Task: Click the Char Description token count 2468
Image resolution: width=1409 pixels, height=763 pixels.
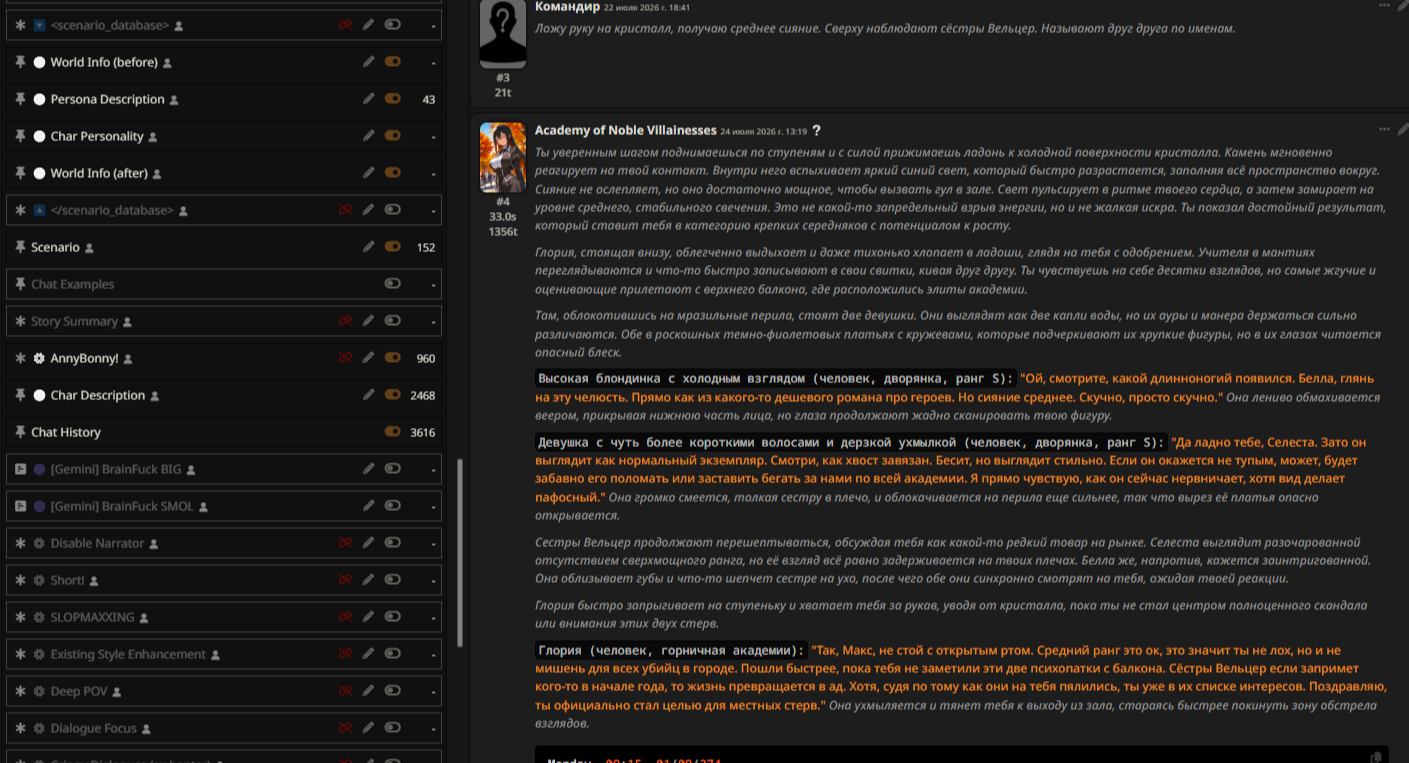Action: (x=423, y=395)
